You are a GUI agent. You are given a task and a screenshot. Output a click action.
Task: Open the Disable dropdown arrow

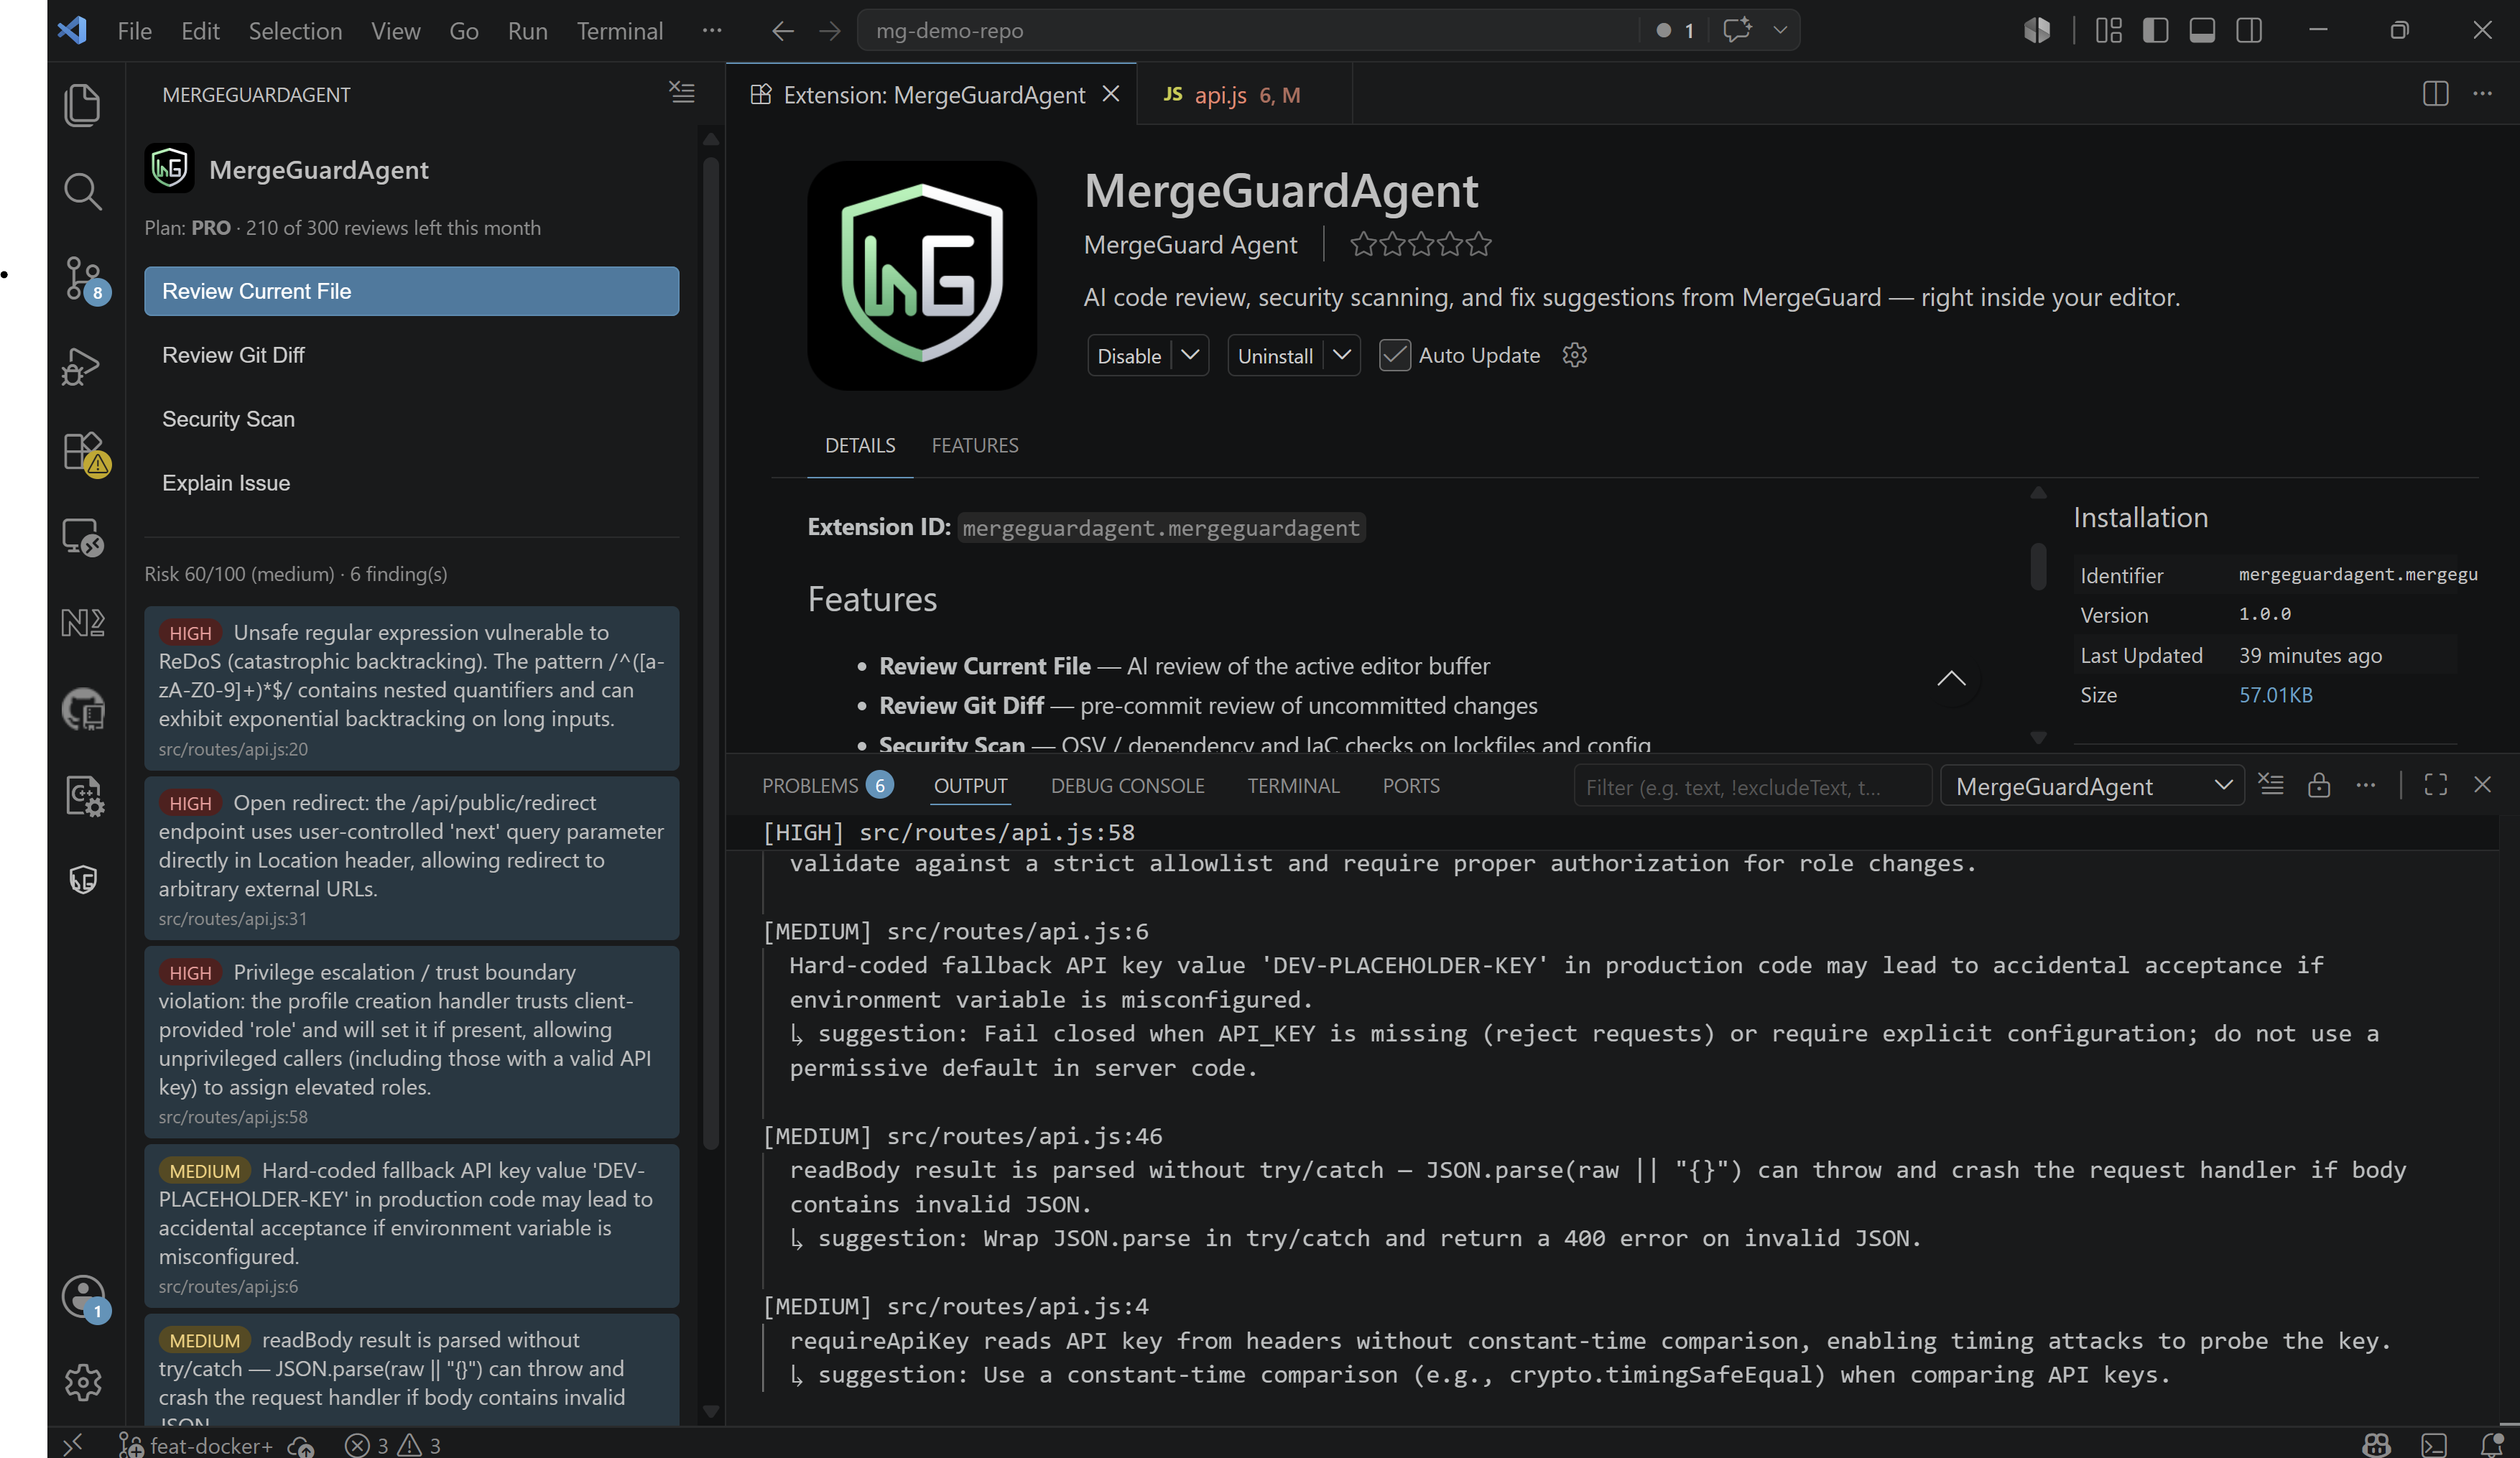click(x=1190, y=355)
